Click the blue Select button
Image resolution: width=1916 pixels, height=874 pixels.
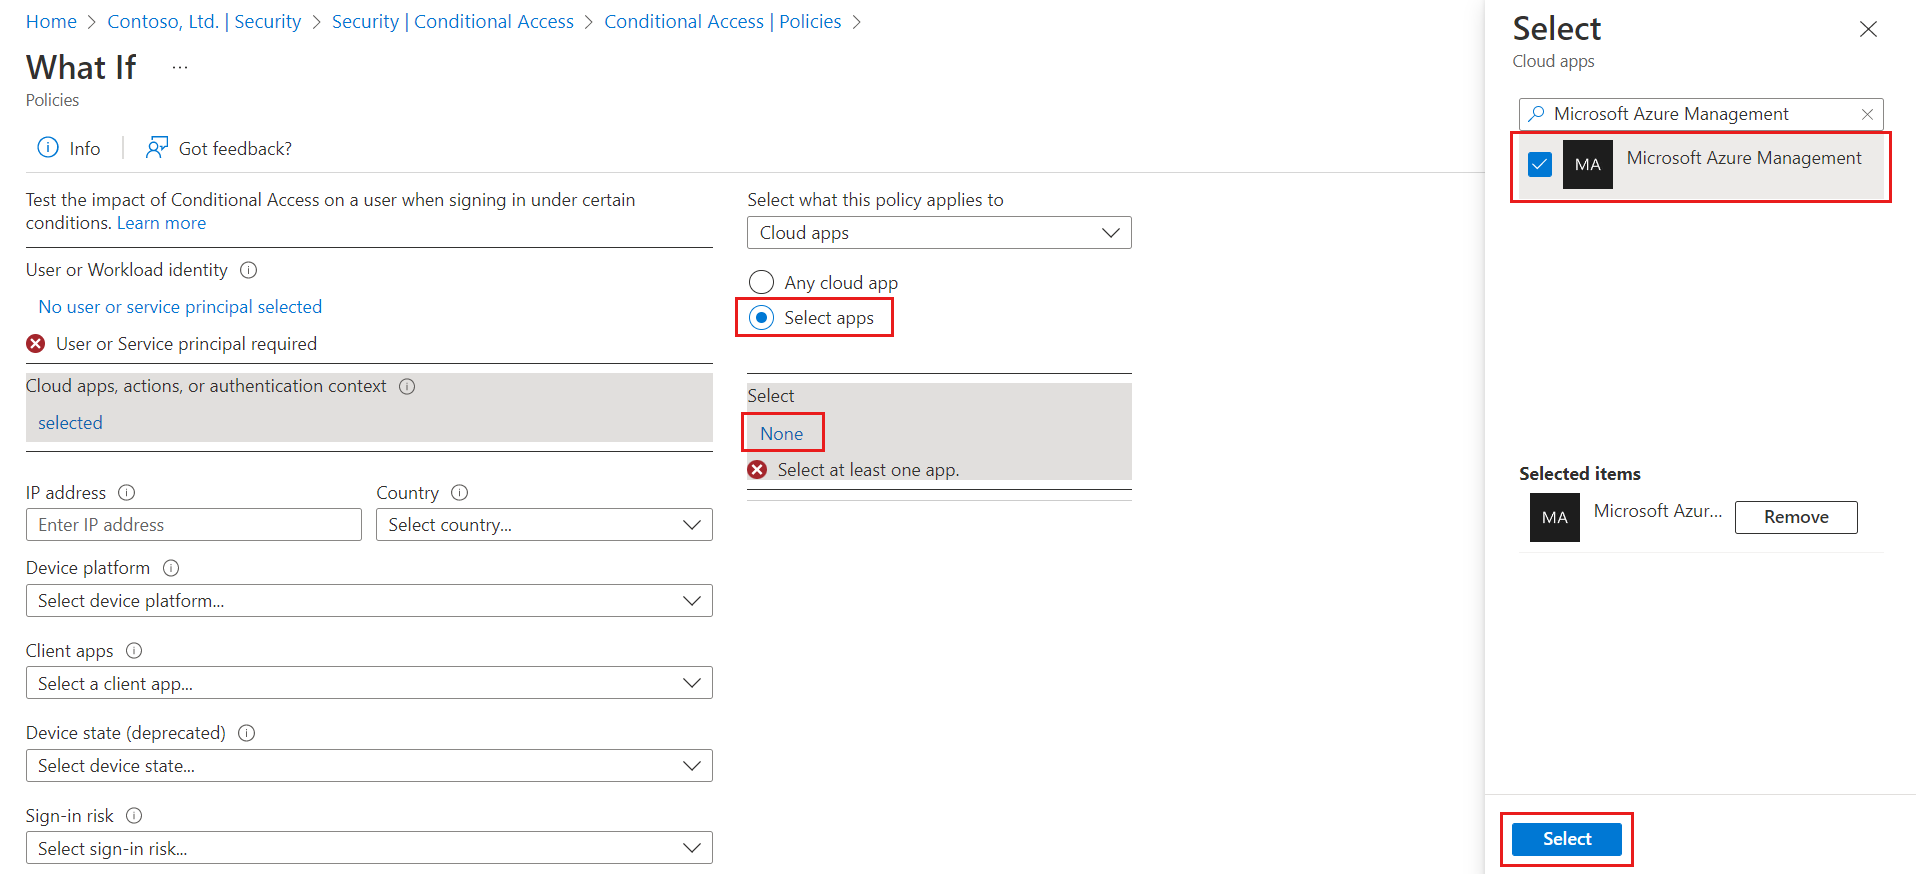(x=1567, y=839)
